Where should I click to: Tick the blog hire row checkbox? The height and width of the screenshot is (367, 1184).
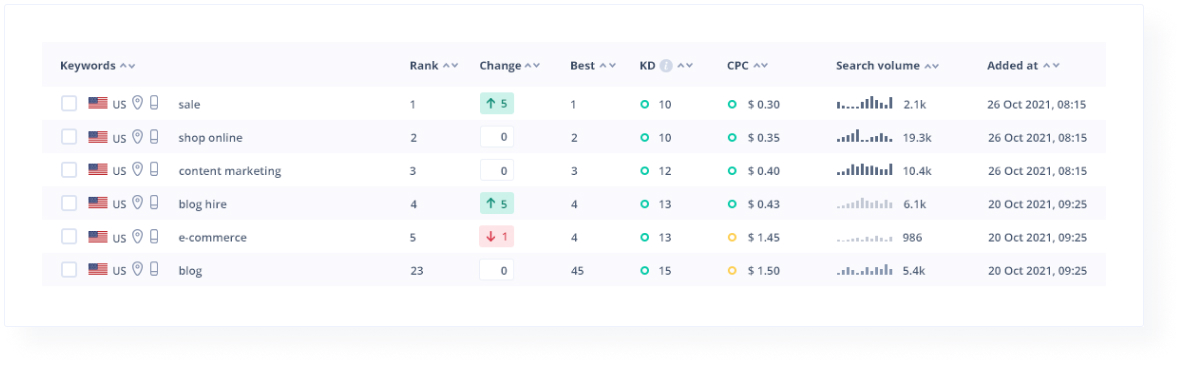pos(69,203)
